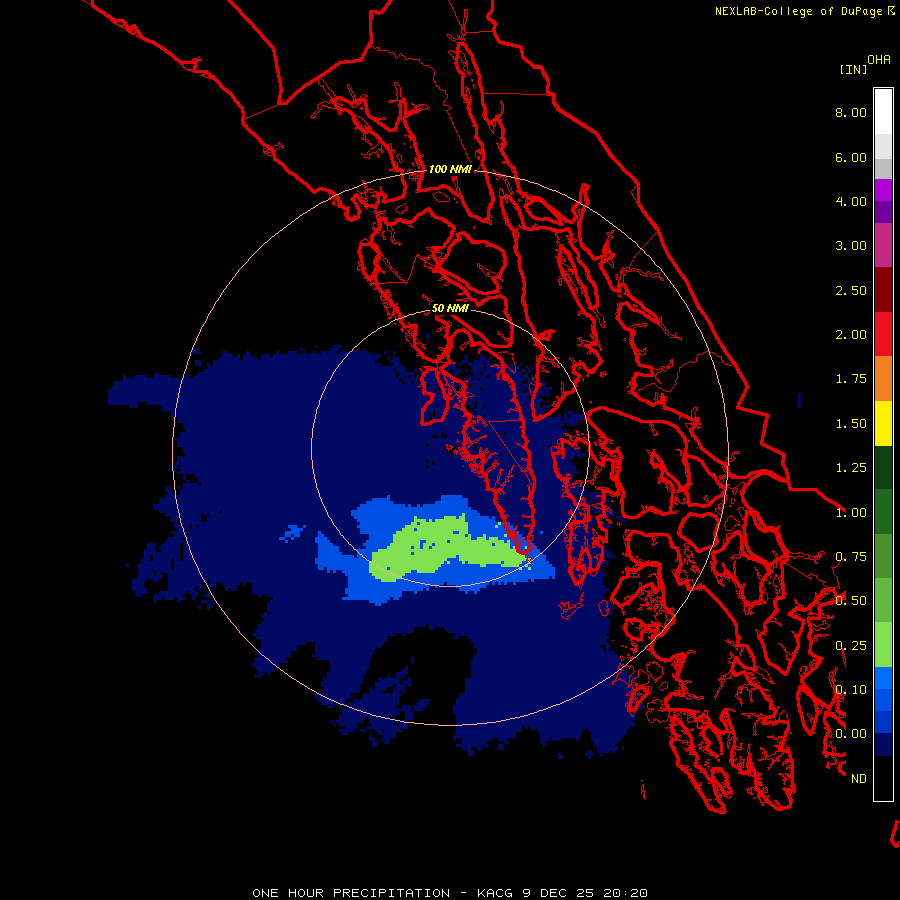
Task: Select the pink legend swatch at 3.00
Action: (x=883, y=245)
